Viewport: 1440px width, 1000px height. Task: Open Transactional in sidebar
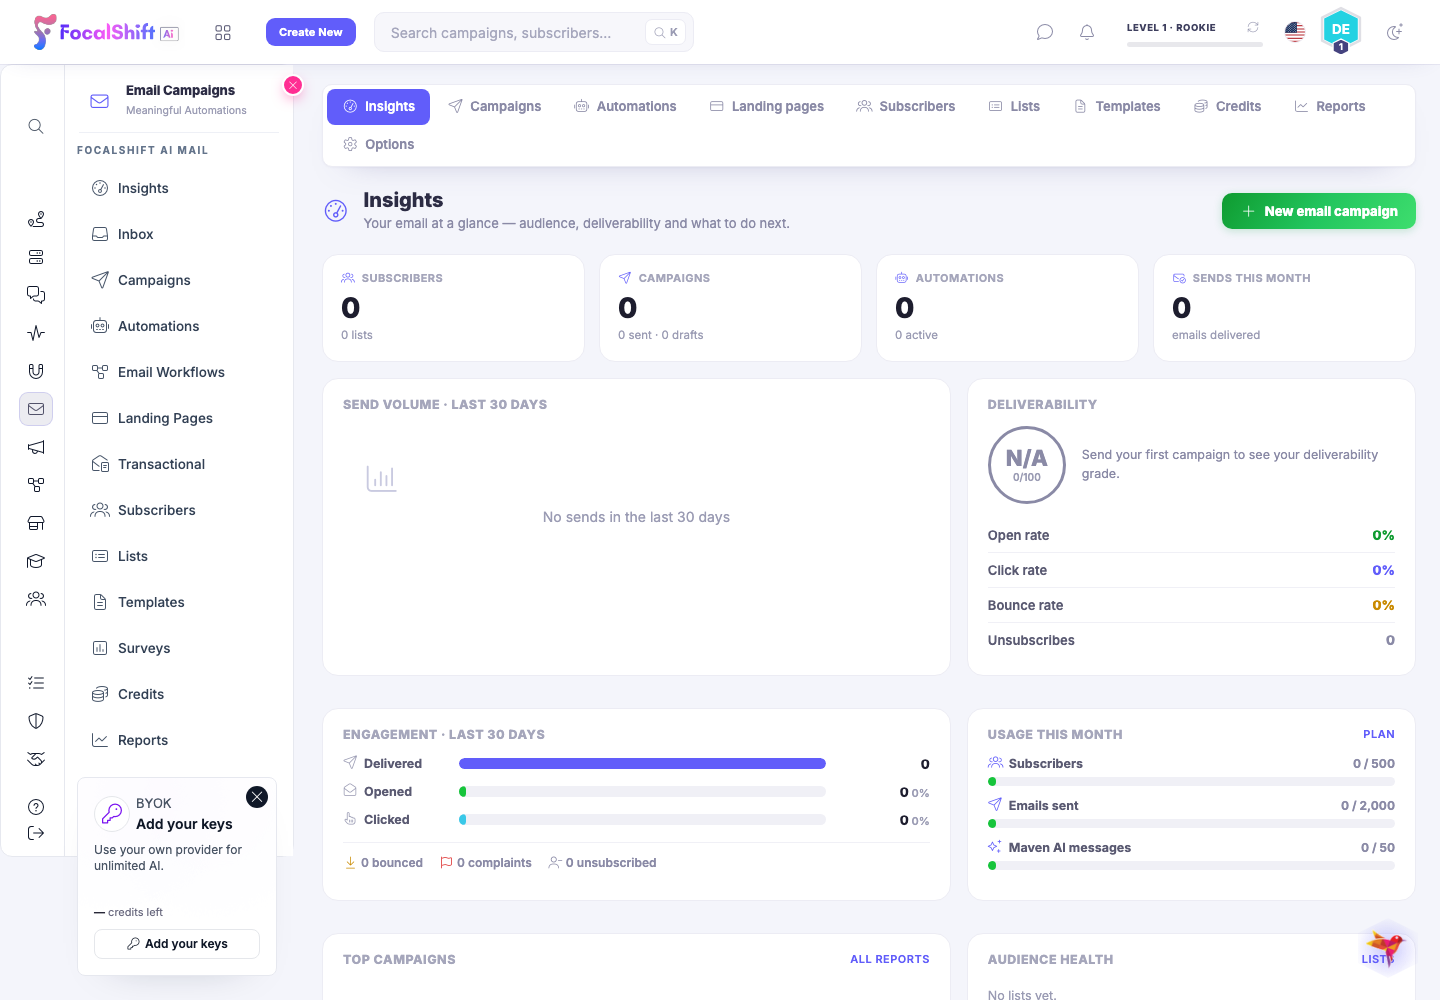[x=179, y=464]
